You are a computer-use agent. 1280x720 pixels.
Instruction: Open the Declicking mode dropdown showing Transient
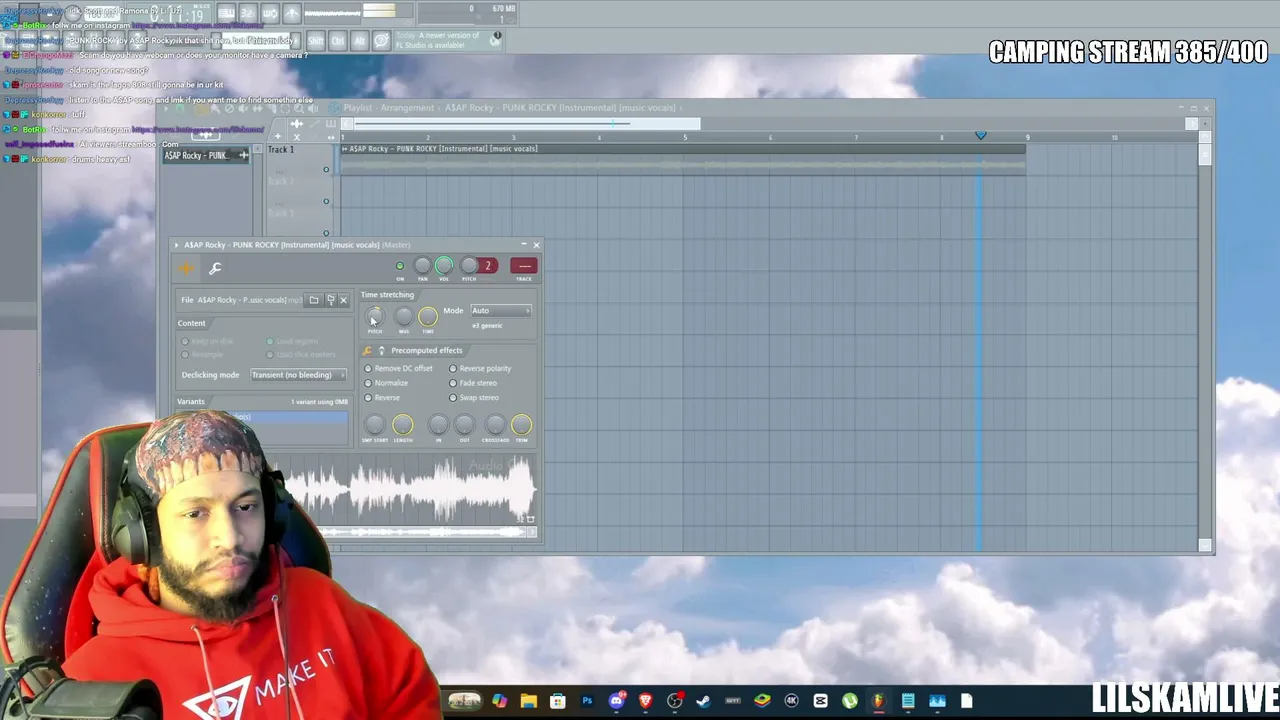298,375
